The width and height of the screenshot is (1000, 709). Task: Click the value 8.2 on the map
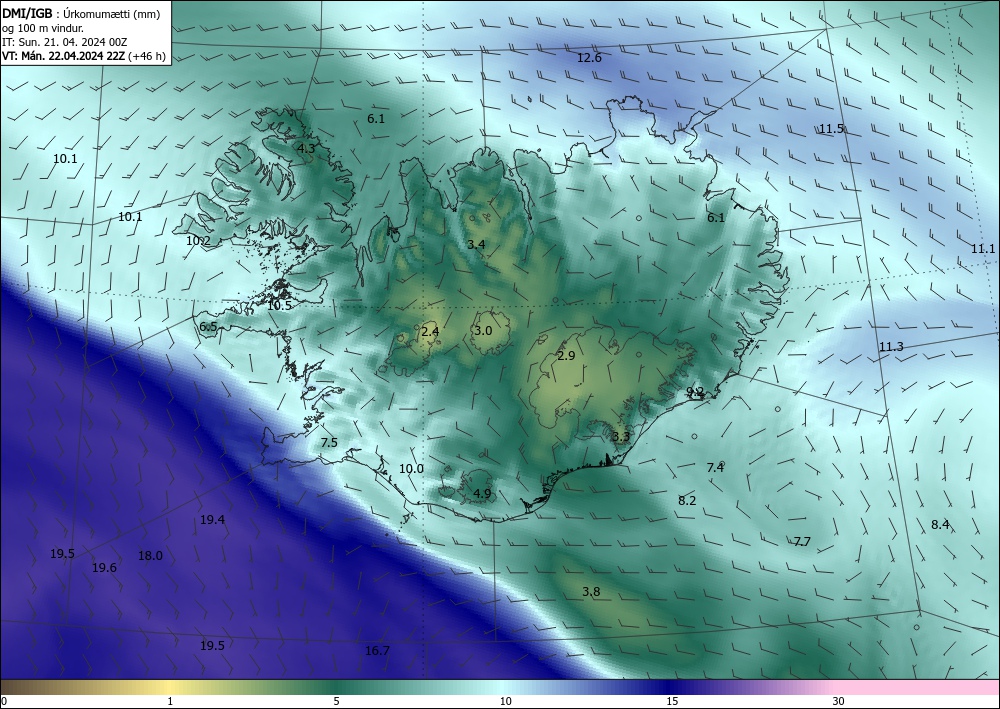pyautogui.click(x=687, y=501)
